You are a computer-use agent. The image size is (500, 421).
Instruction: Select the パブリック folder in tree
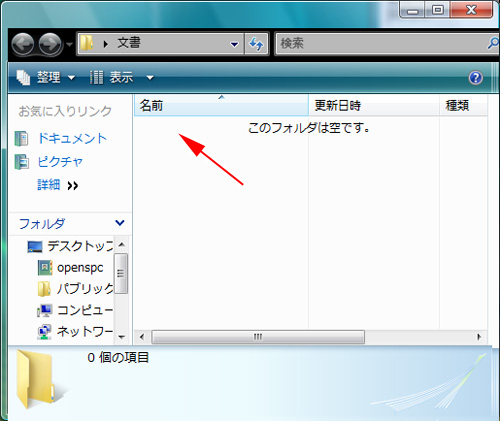[85, 289]
